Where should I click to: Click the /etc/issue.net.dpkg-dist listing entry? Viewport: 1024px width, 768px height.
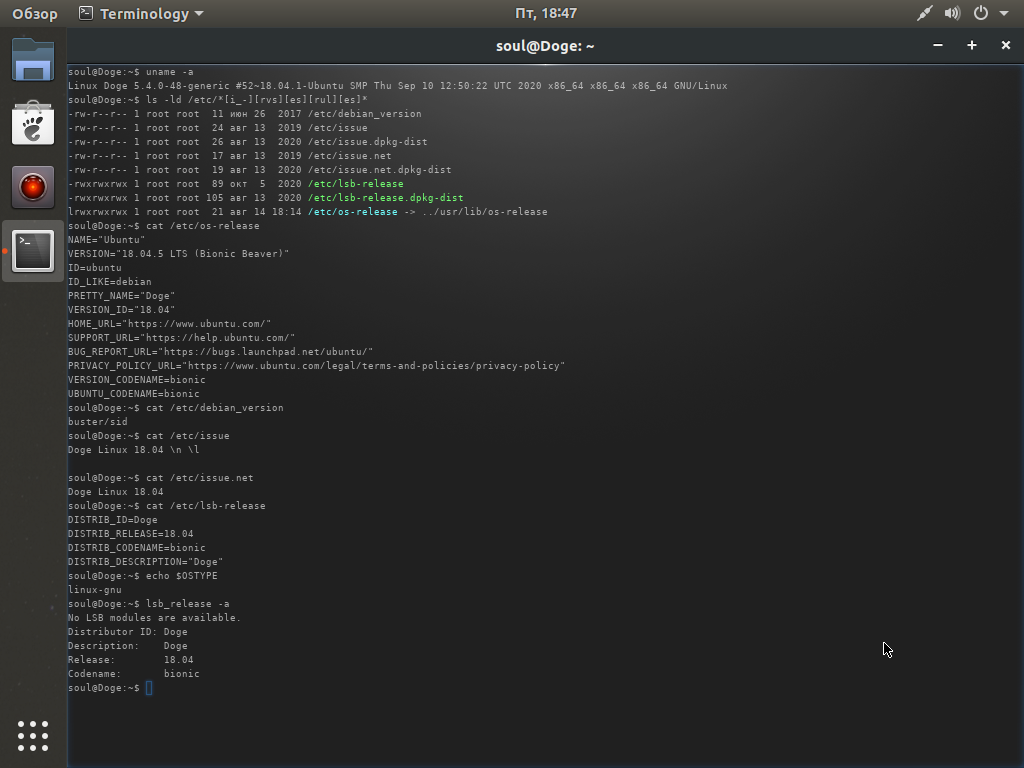click(x=379, y=170)
